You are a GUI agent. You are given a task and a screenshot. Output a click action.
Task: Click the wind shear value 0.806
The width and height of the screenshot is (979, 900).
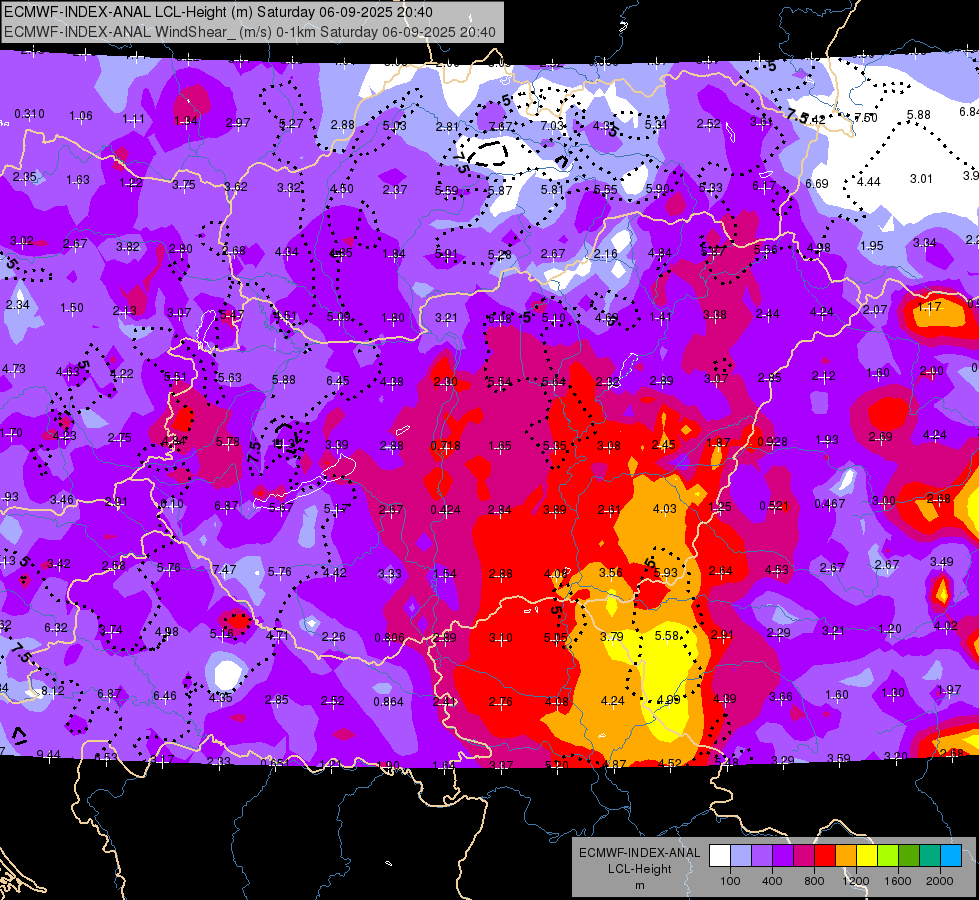(x=389, y=637)
